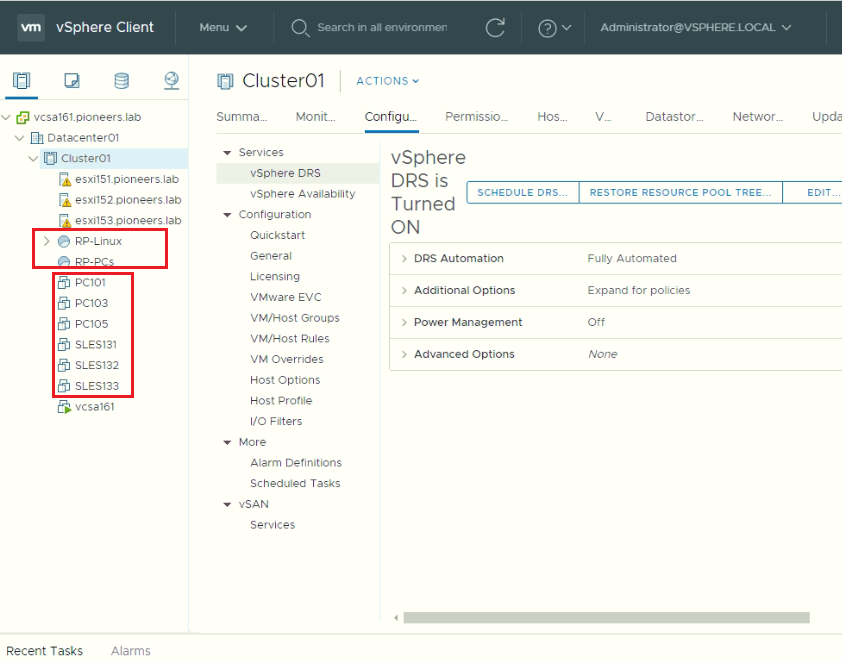842x661 pixels.
Task: Open VM/Host Groups settings
Action: click(295, 318)
